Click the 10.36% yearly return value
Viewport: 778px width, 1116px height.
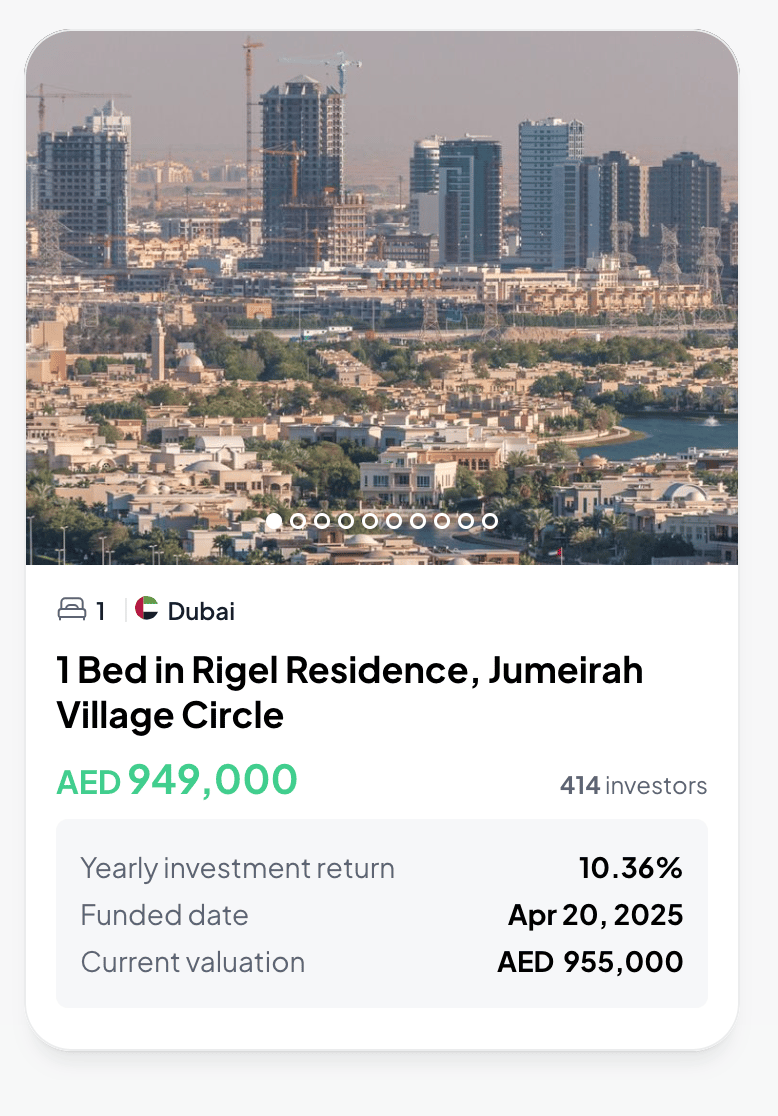(x=630, y=868)
